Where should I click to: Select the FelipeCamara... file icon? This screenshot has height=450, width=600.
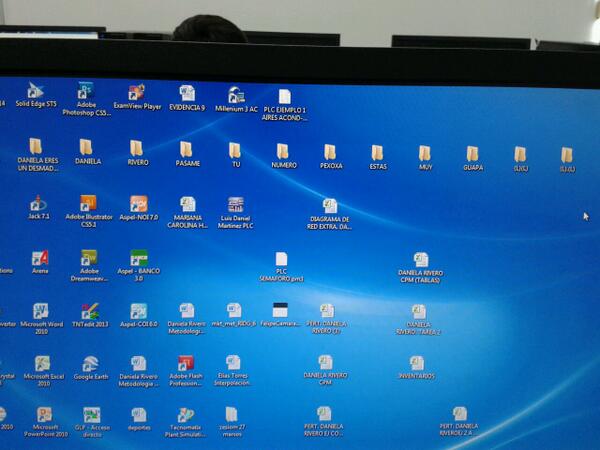(x=280, y=315)
